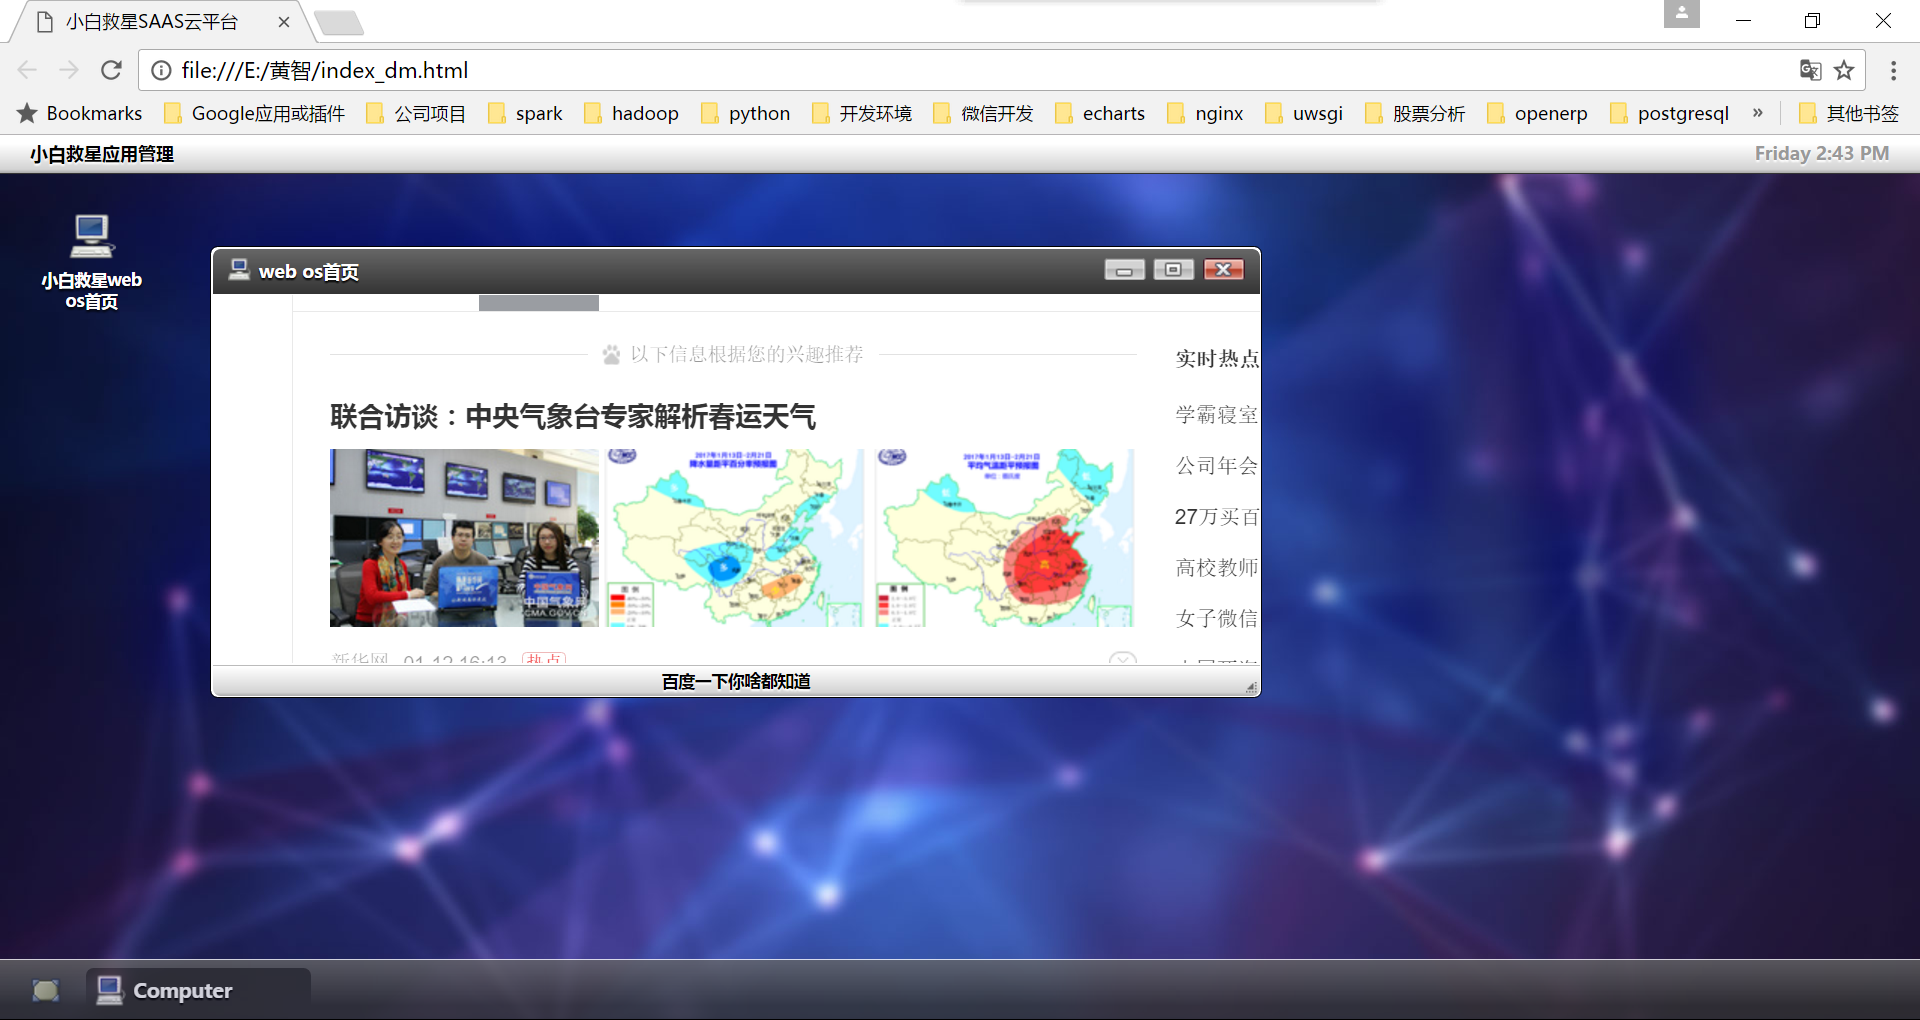
Task: Click the 高校教师 hot topic link
Action: point(1217,568)
